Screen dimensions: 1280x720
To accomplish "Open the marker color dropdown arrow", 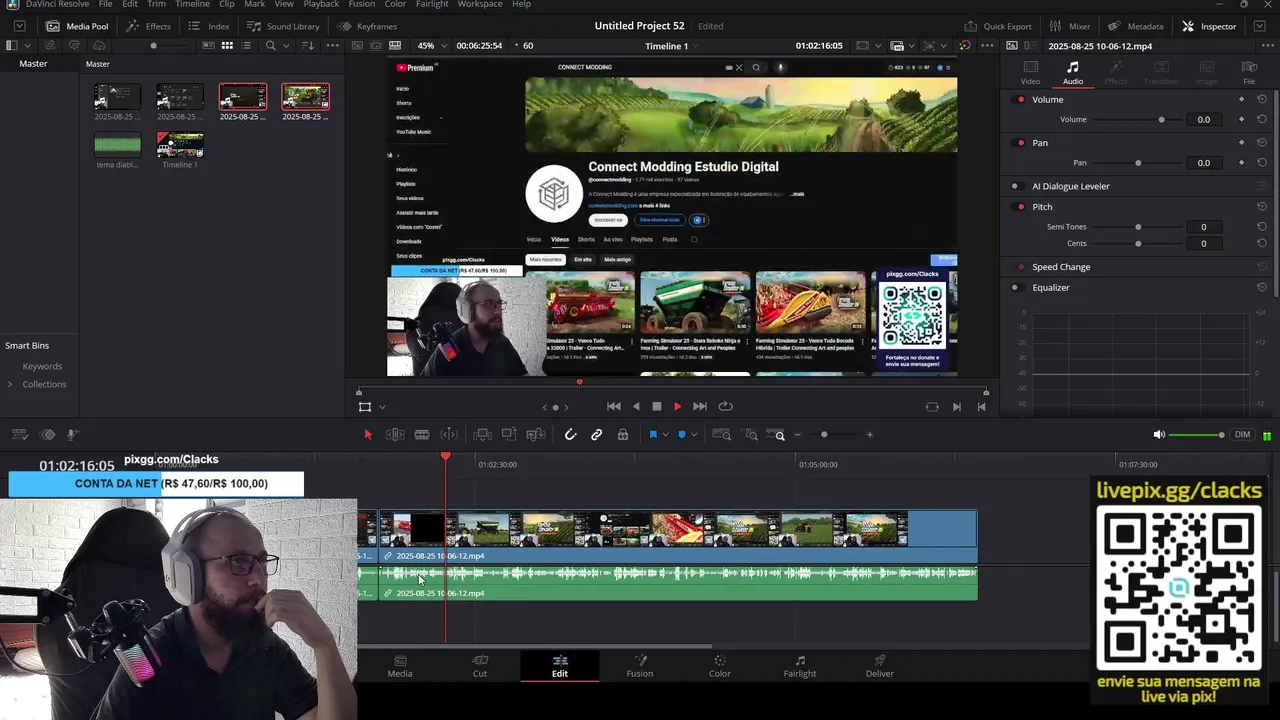I will point(694,435).
